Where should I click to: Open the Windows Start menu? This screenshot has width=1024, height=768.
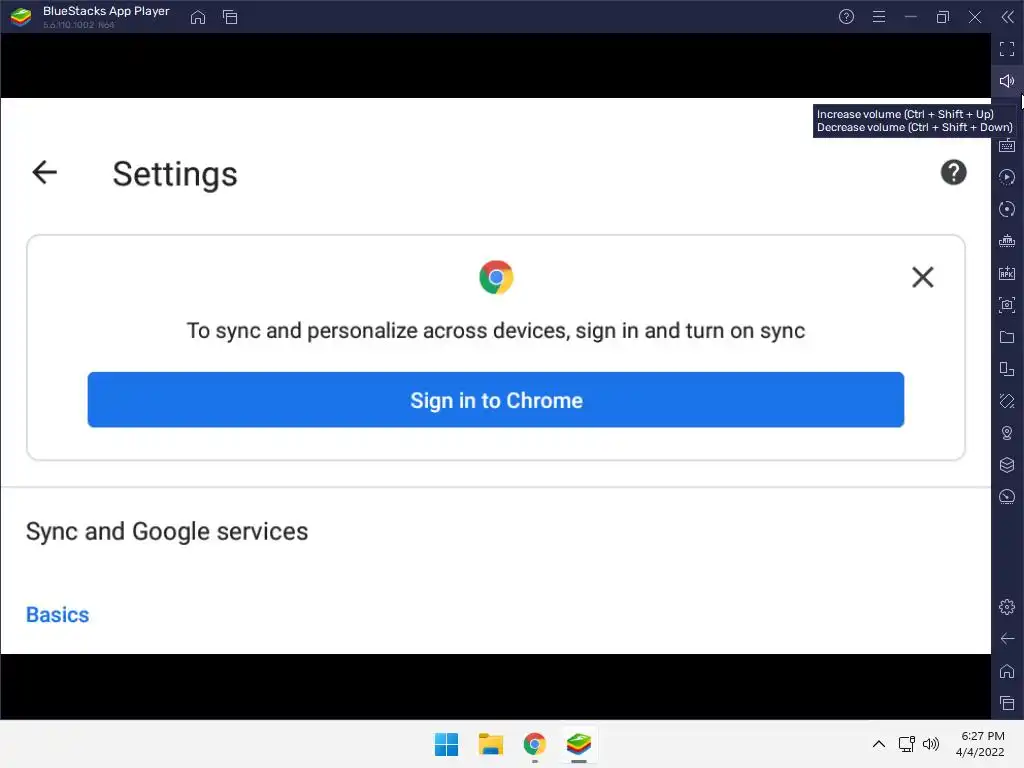pyautogui.click(x=447, y=744)
